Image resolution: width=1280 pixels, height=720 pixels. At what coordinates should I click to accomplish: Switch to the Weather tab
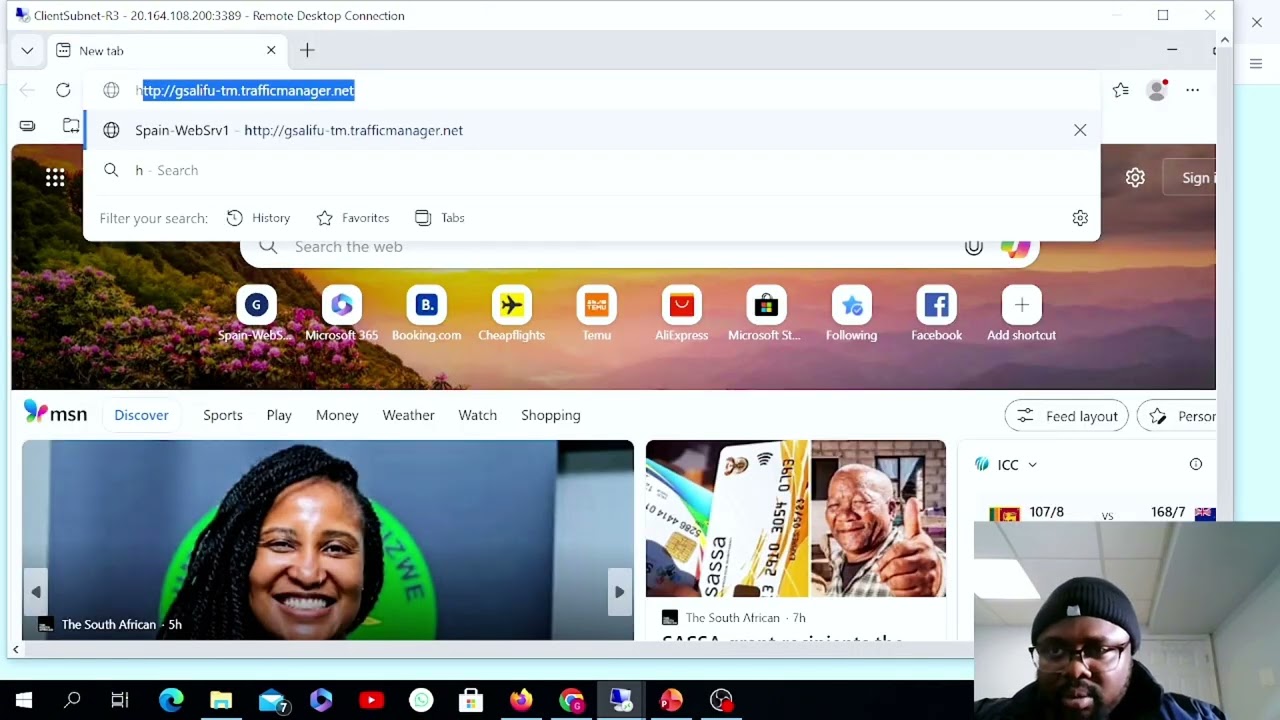(408, 415)
